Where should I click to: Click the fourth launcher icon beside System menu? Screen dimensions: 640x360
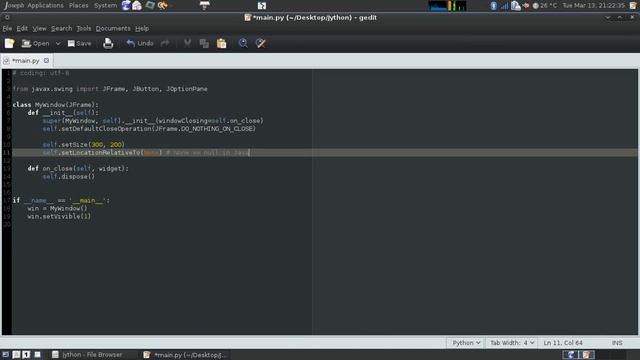point(163,5)
